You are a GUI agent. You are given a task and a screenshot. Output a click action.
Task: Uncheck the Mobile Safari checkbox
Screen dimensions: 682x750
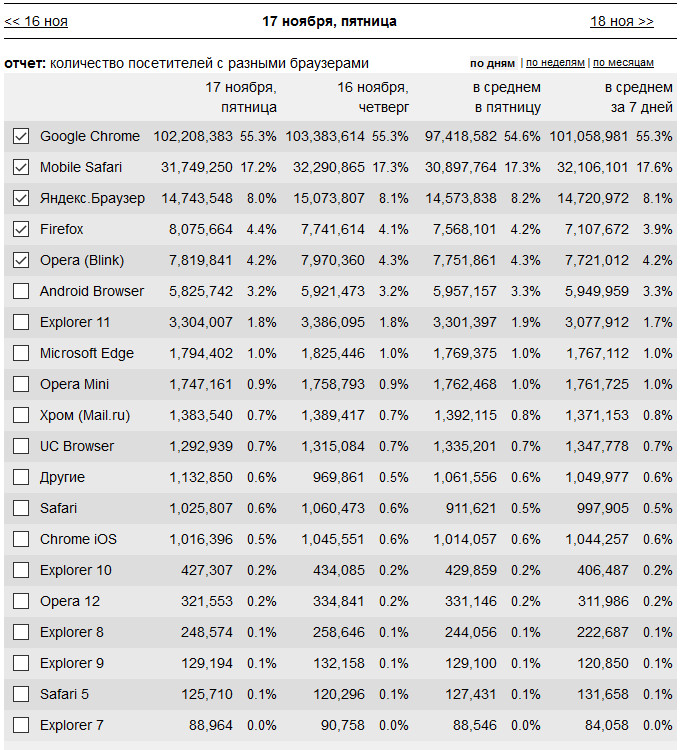[21, 167]
